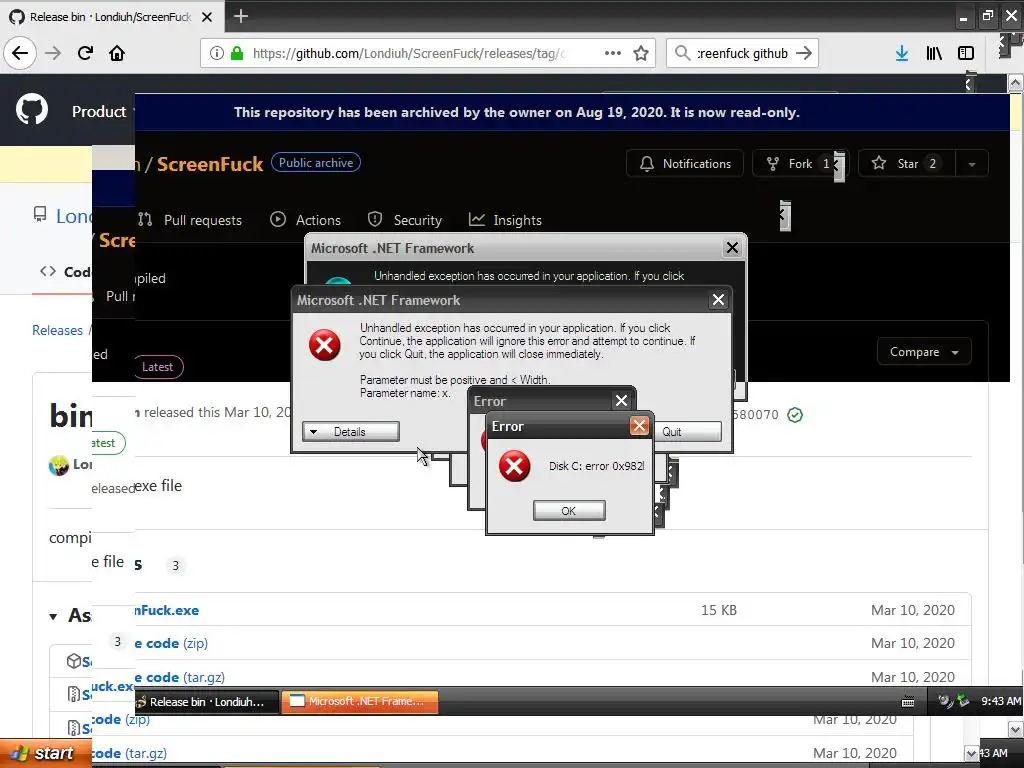
Task: Click the Product menu in GitHub header
Action: pos(99,112)
